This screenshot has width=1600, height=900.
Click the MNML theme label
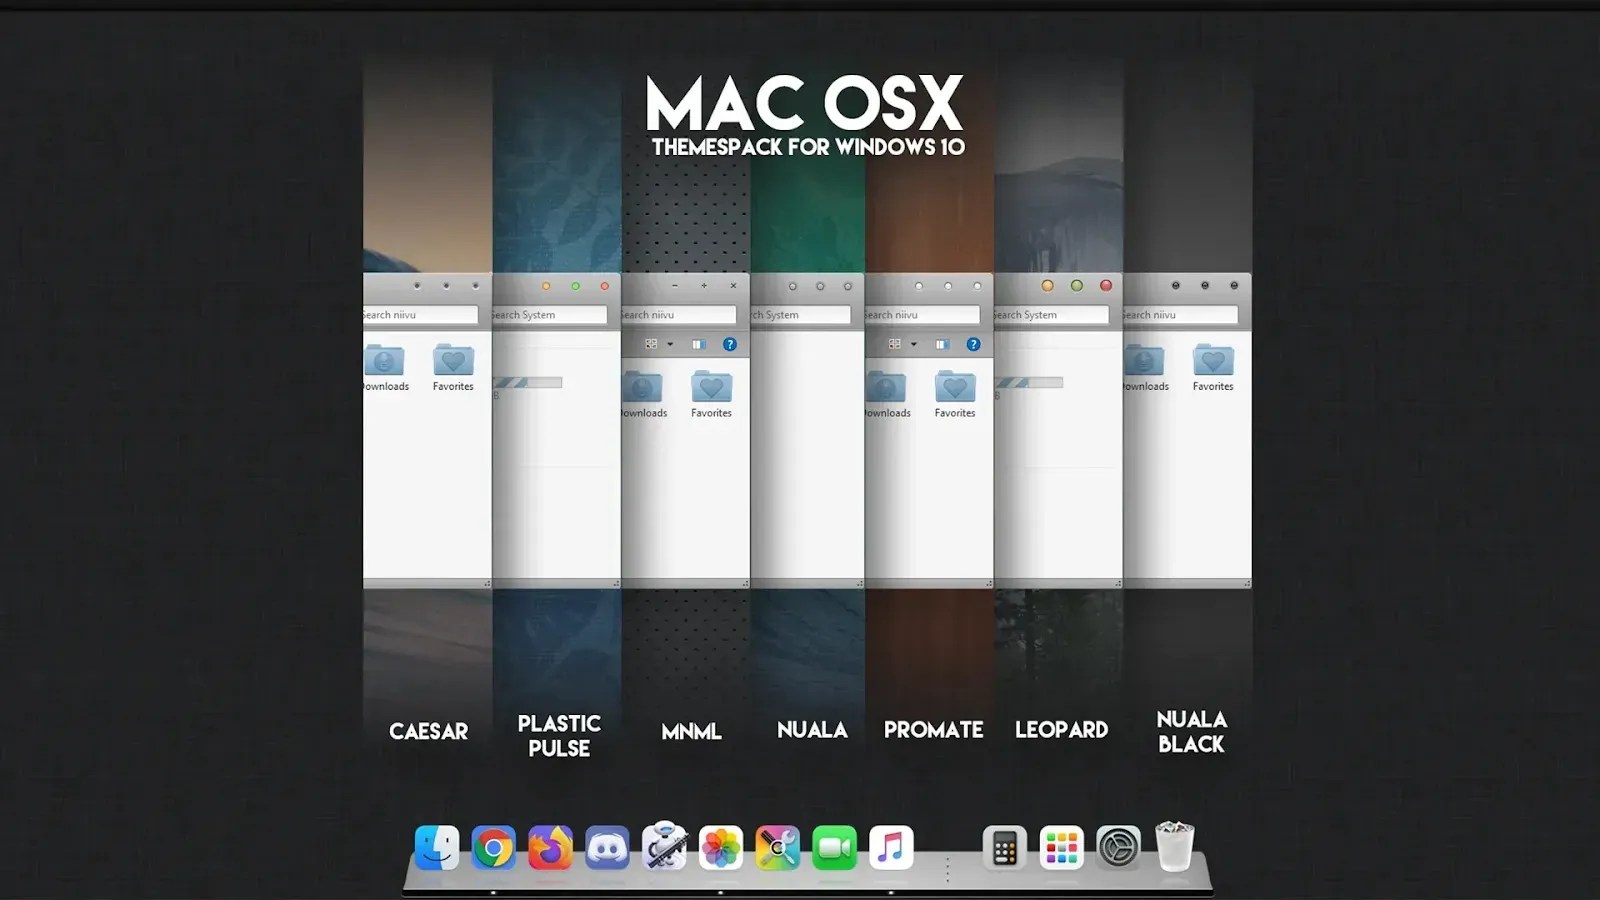[691, 732]
